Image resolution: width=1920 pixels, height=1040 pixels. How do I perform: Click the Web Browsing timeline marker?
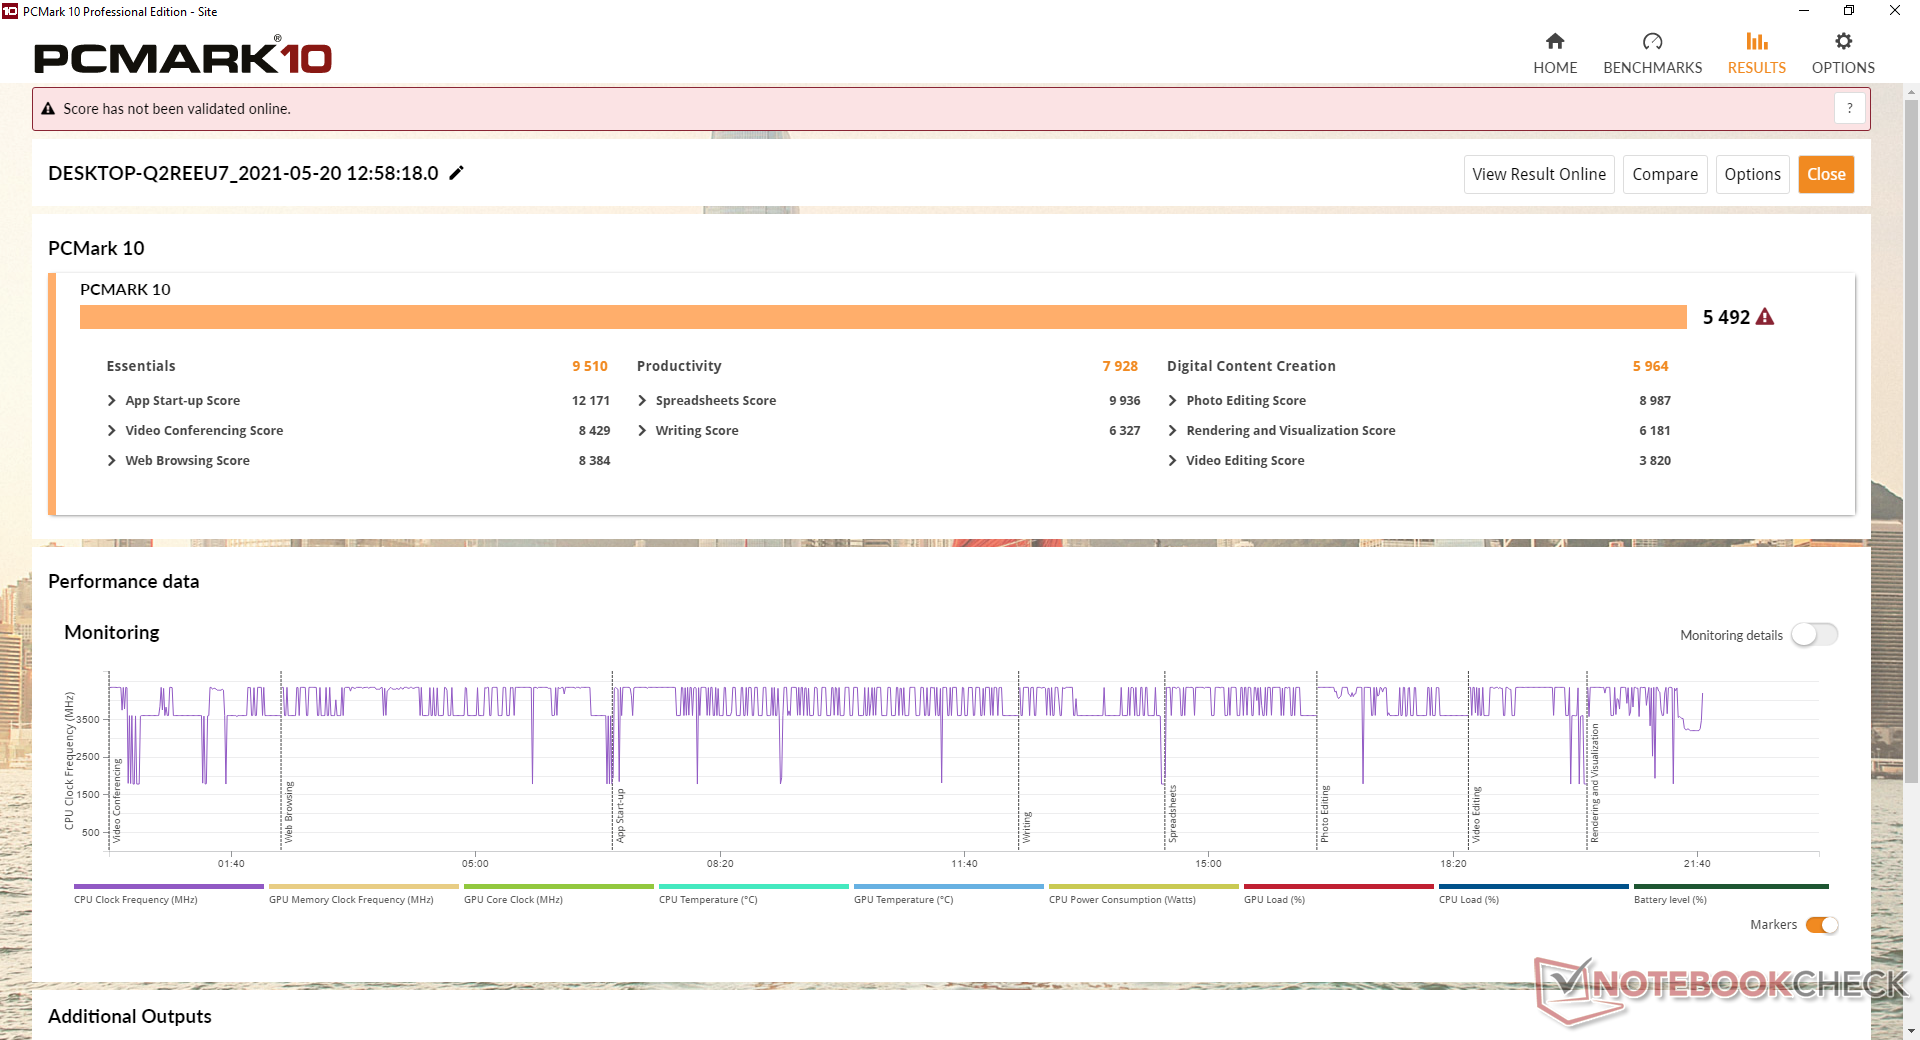(x=289, y=812)
